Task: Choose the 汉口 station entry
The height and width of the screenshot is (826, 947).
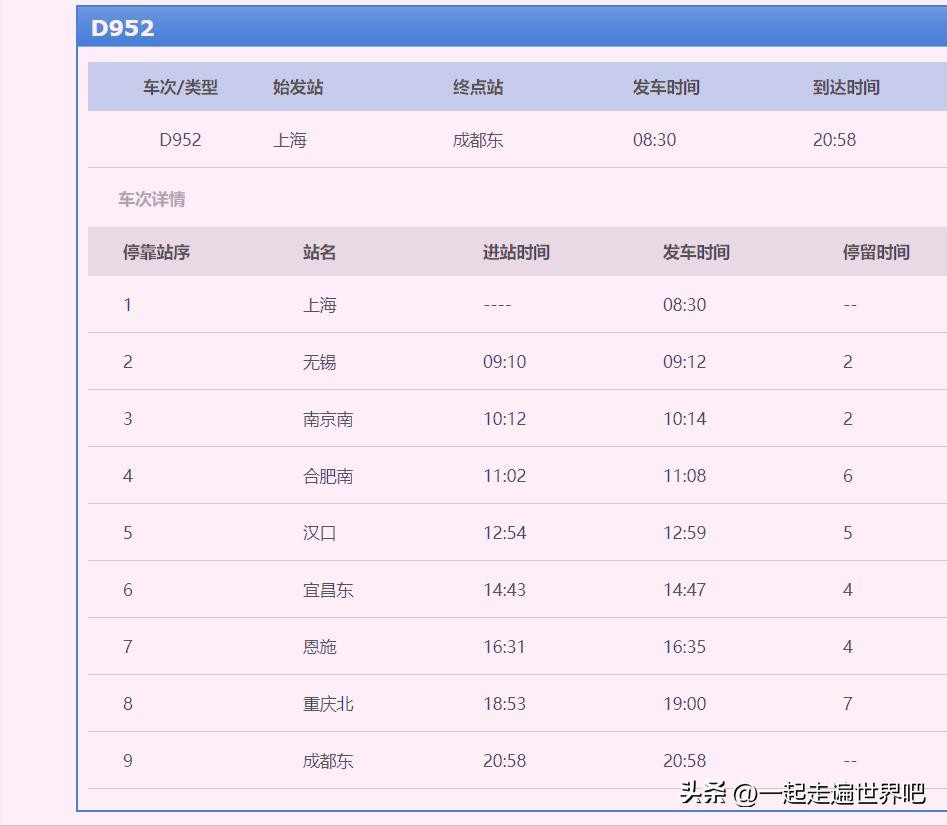Action: [320, 533]
